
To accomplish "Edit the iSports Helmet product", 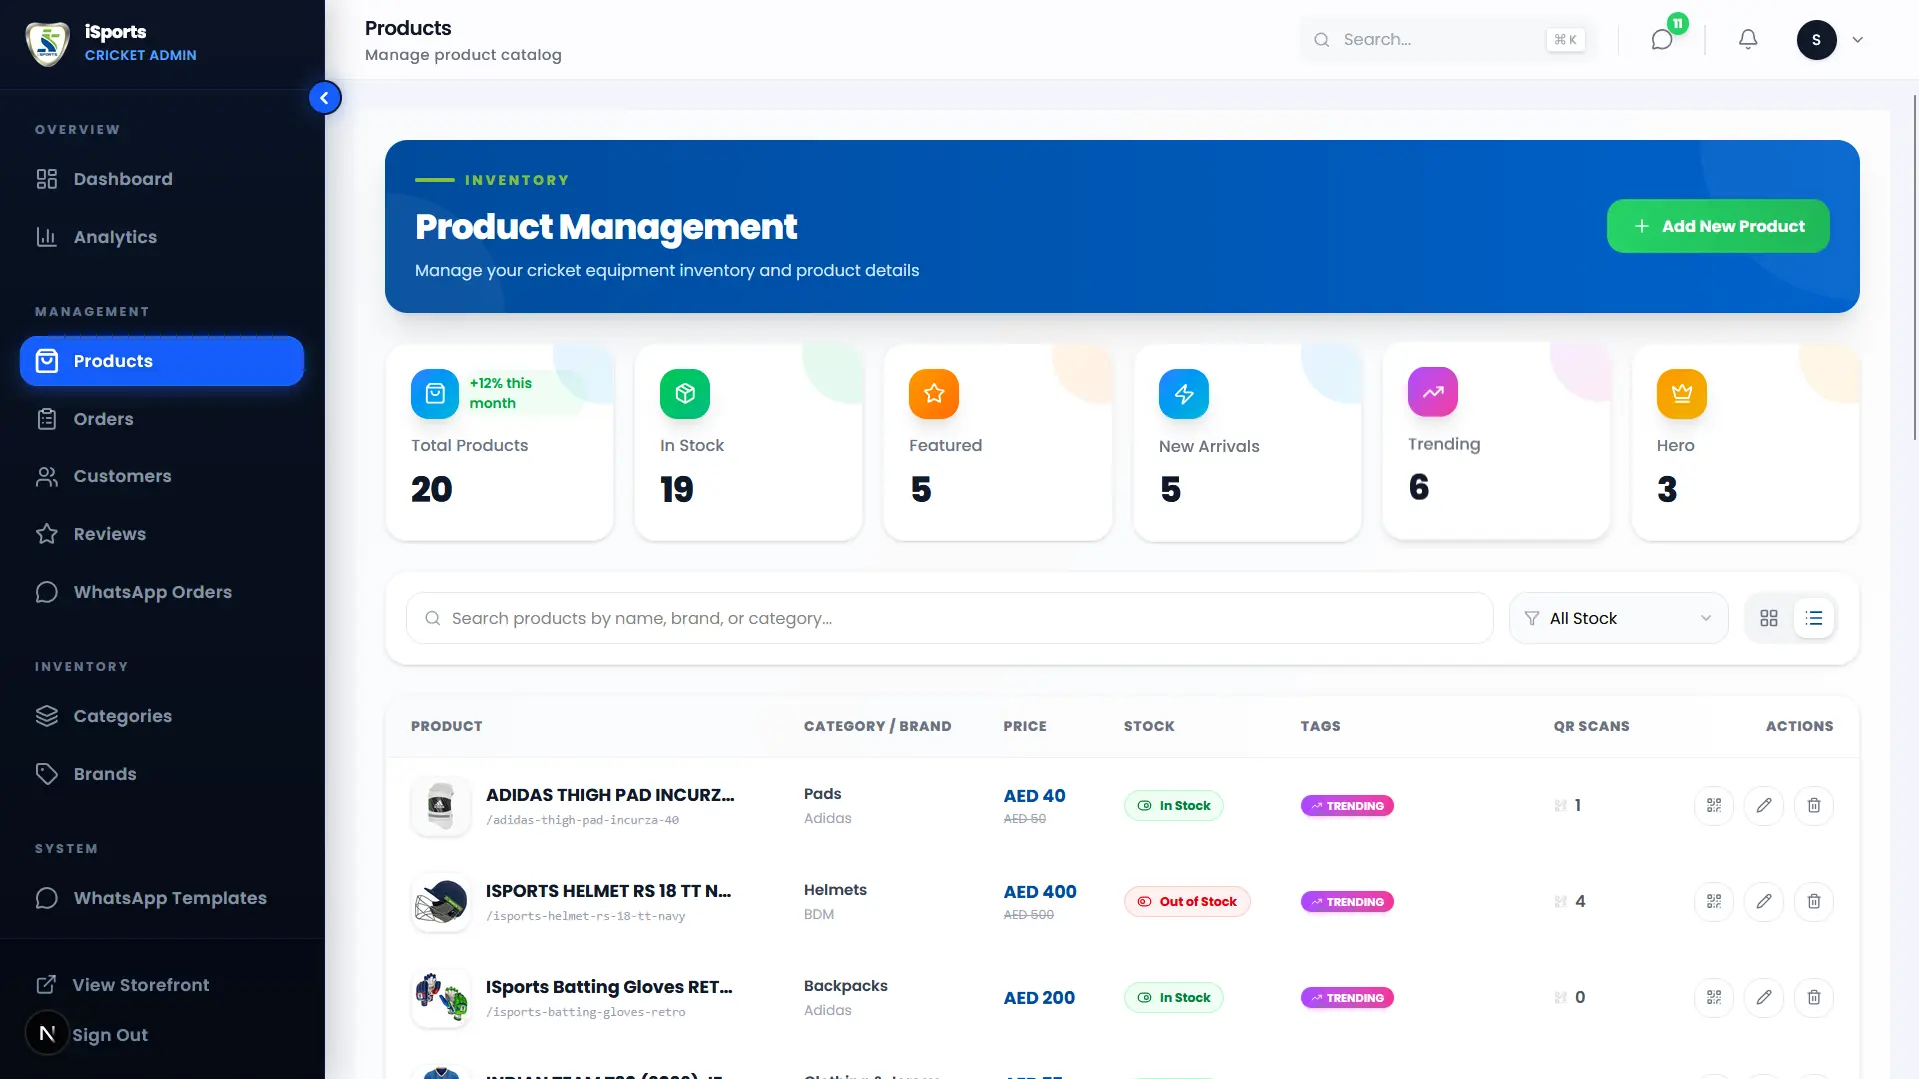I will [x=1764, y=901].
